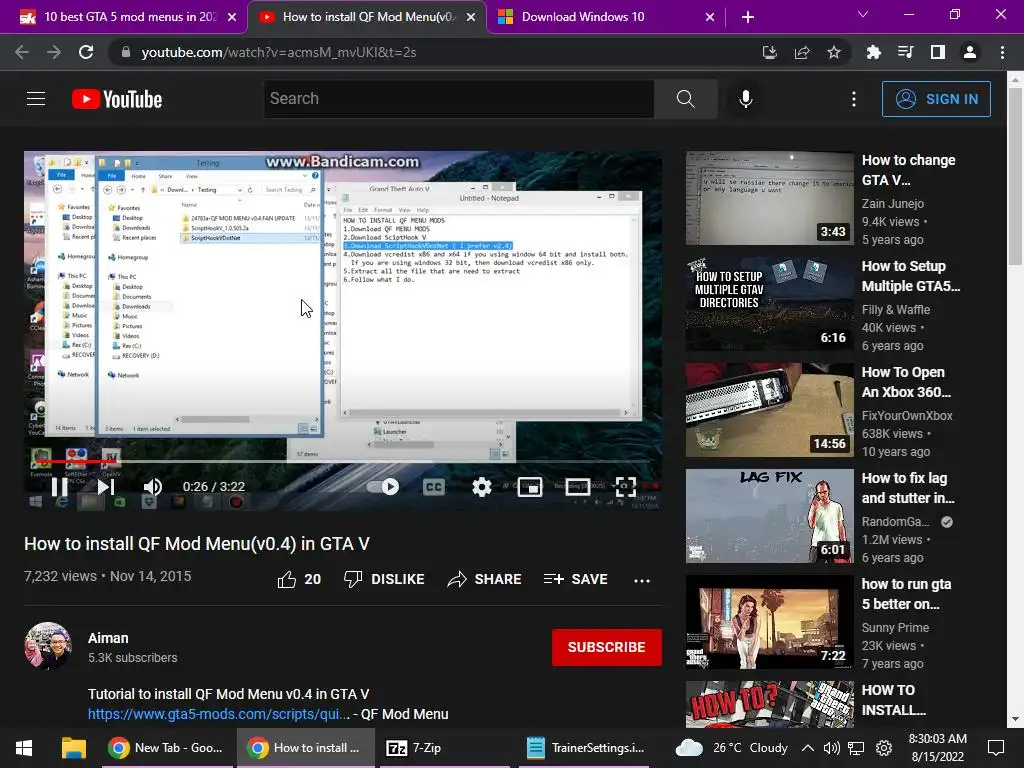1024x768 pixels.
Task: Seek using the red video progress bar
Action: 342,461
